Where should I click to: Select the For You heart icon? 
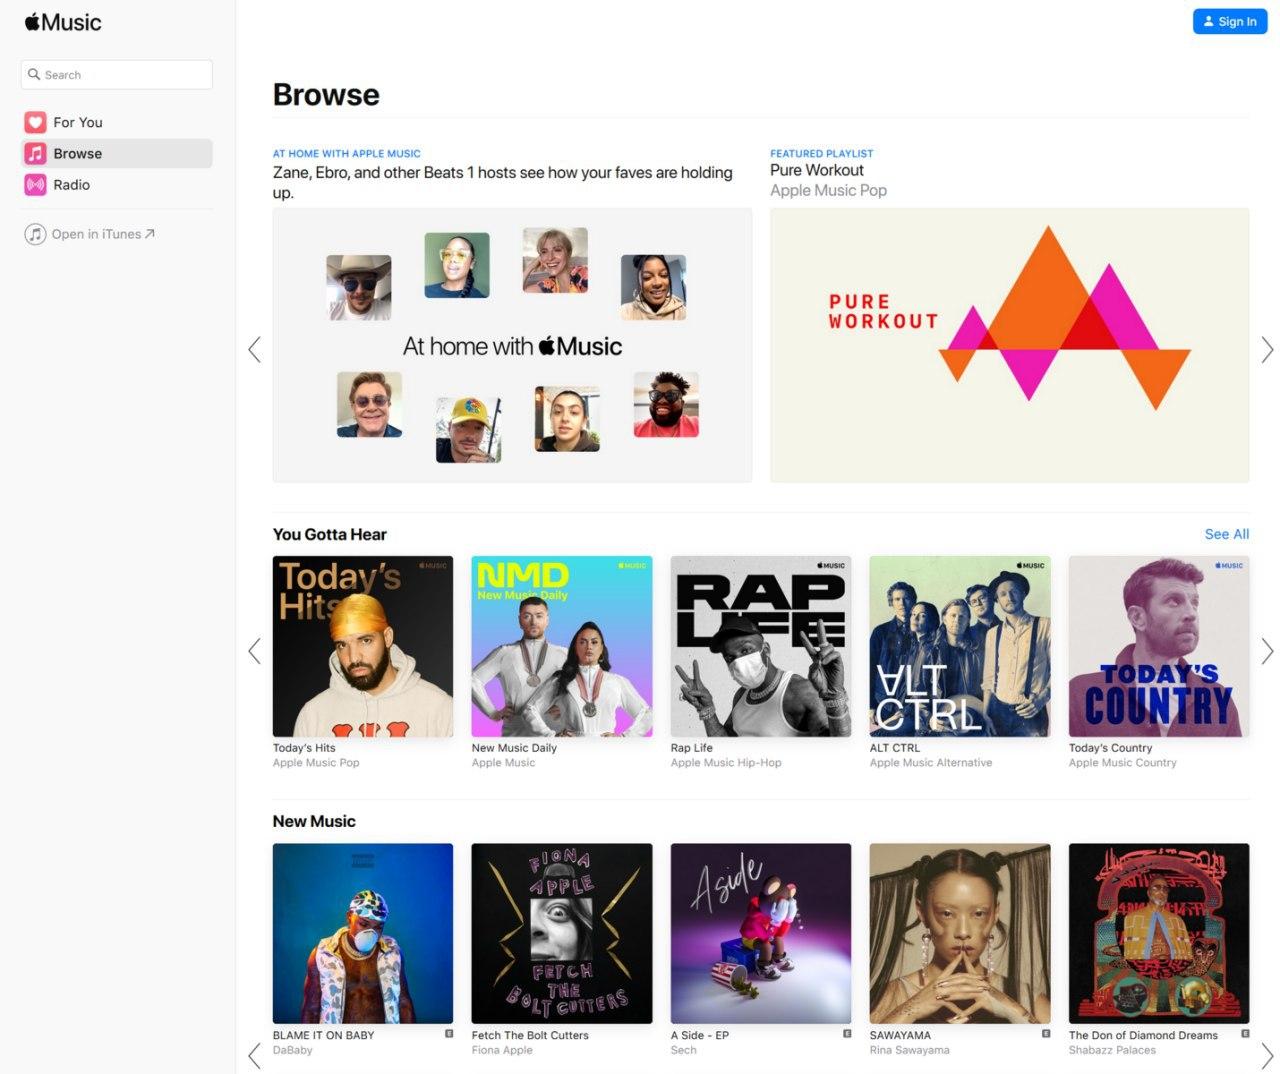tap(36, 122)
